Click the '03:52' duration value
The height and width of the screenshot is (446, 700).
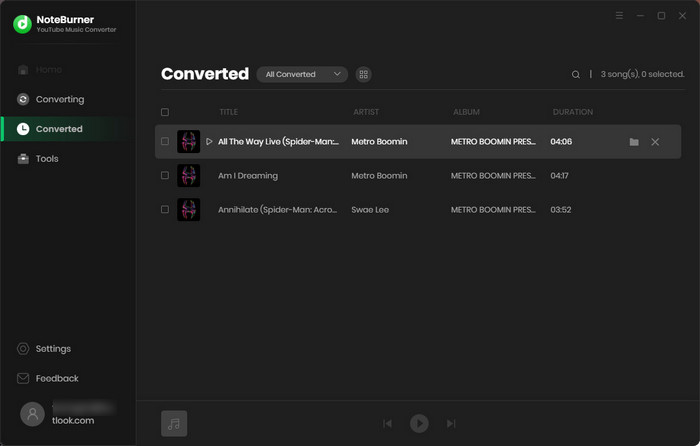click(561, 210)
